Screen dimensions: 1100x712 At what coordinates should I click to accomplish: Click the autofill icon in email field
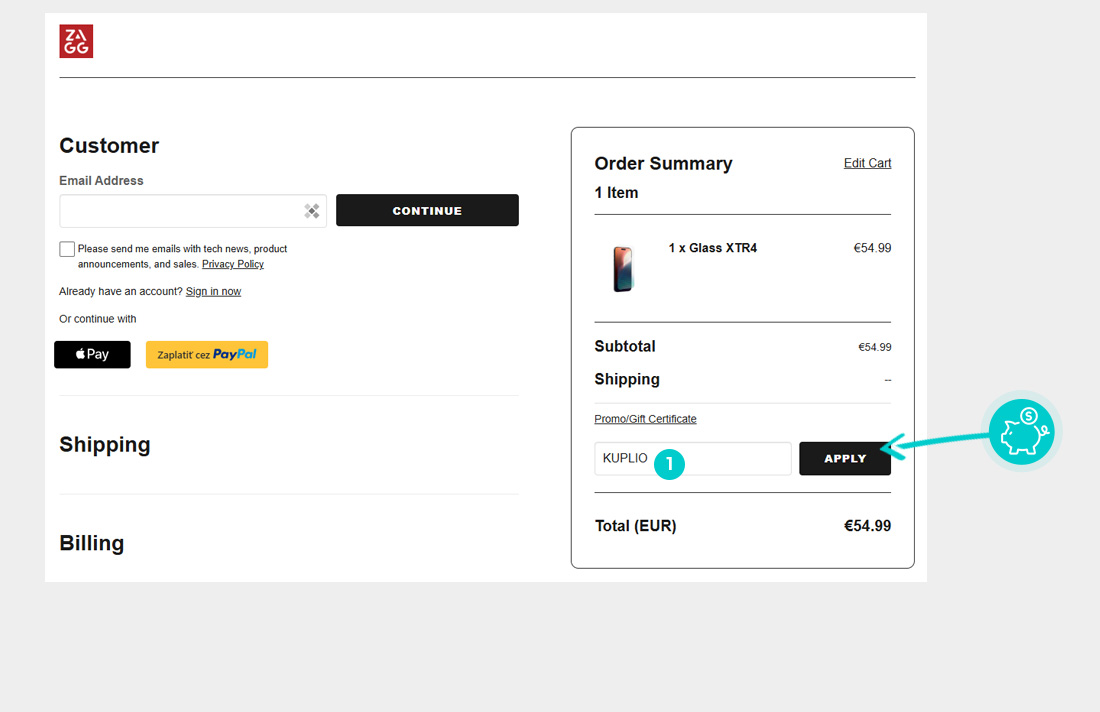[311, 211]
